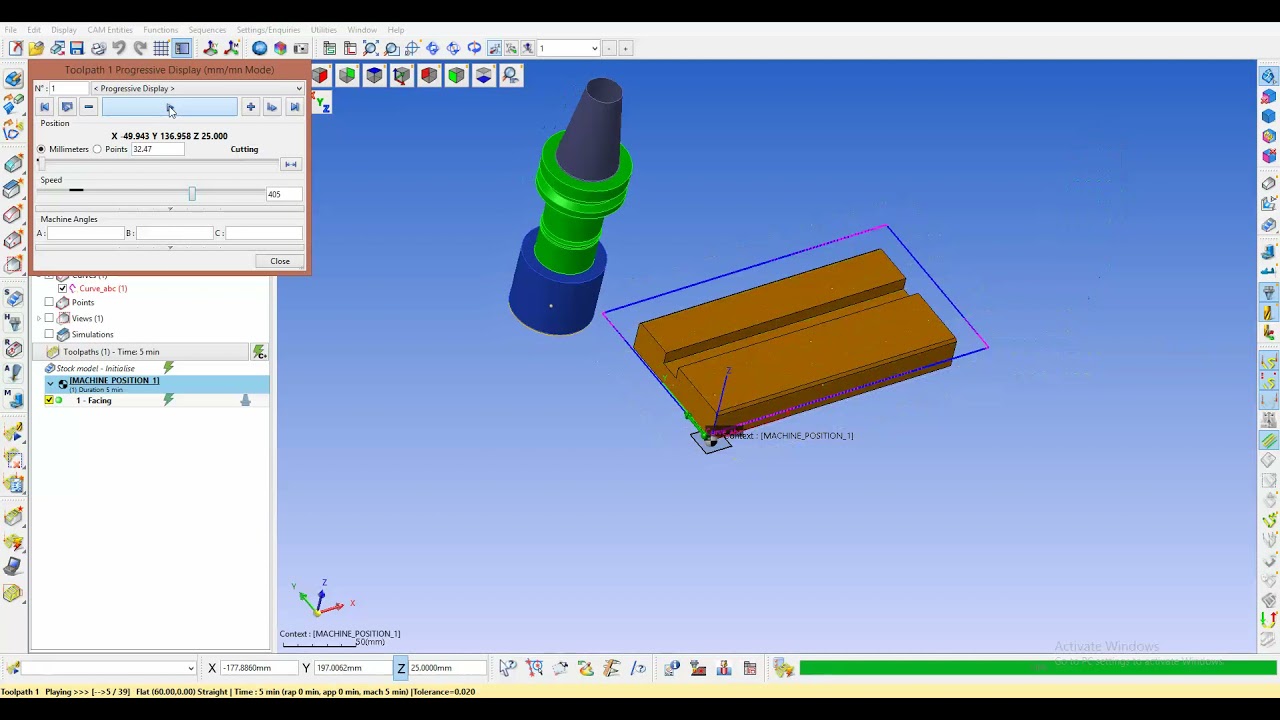Viewport: 1280px width, 720px height.
Task: Click the Speed slider handle
Action: (x=192, y=193)
